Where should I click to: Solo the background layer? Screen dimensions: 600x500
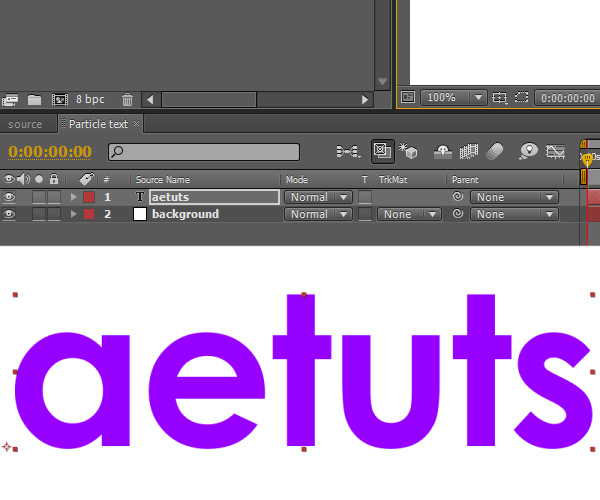pos(39,214)
